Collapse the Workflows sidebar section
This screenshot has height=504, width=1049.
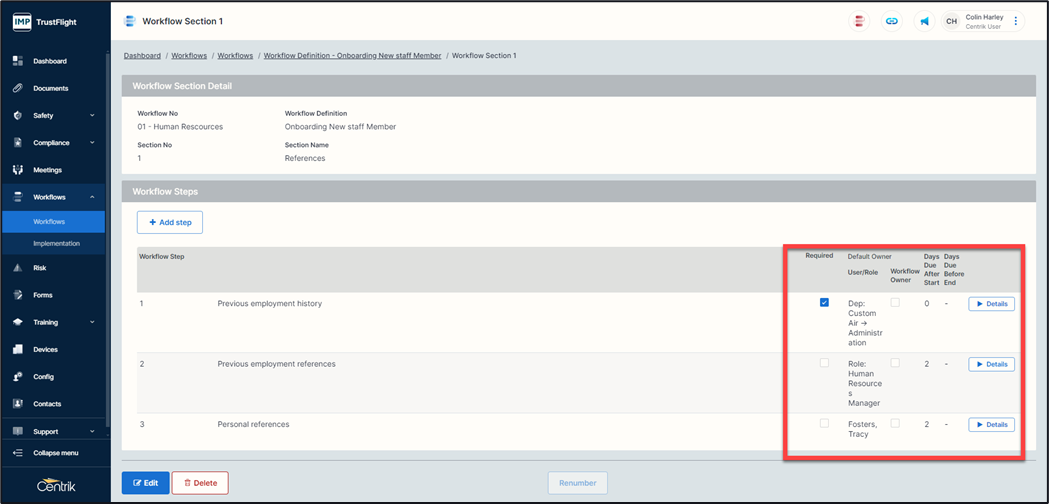click(92, 197)
